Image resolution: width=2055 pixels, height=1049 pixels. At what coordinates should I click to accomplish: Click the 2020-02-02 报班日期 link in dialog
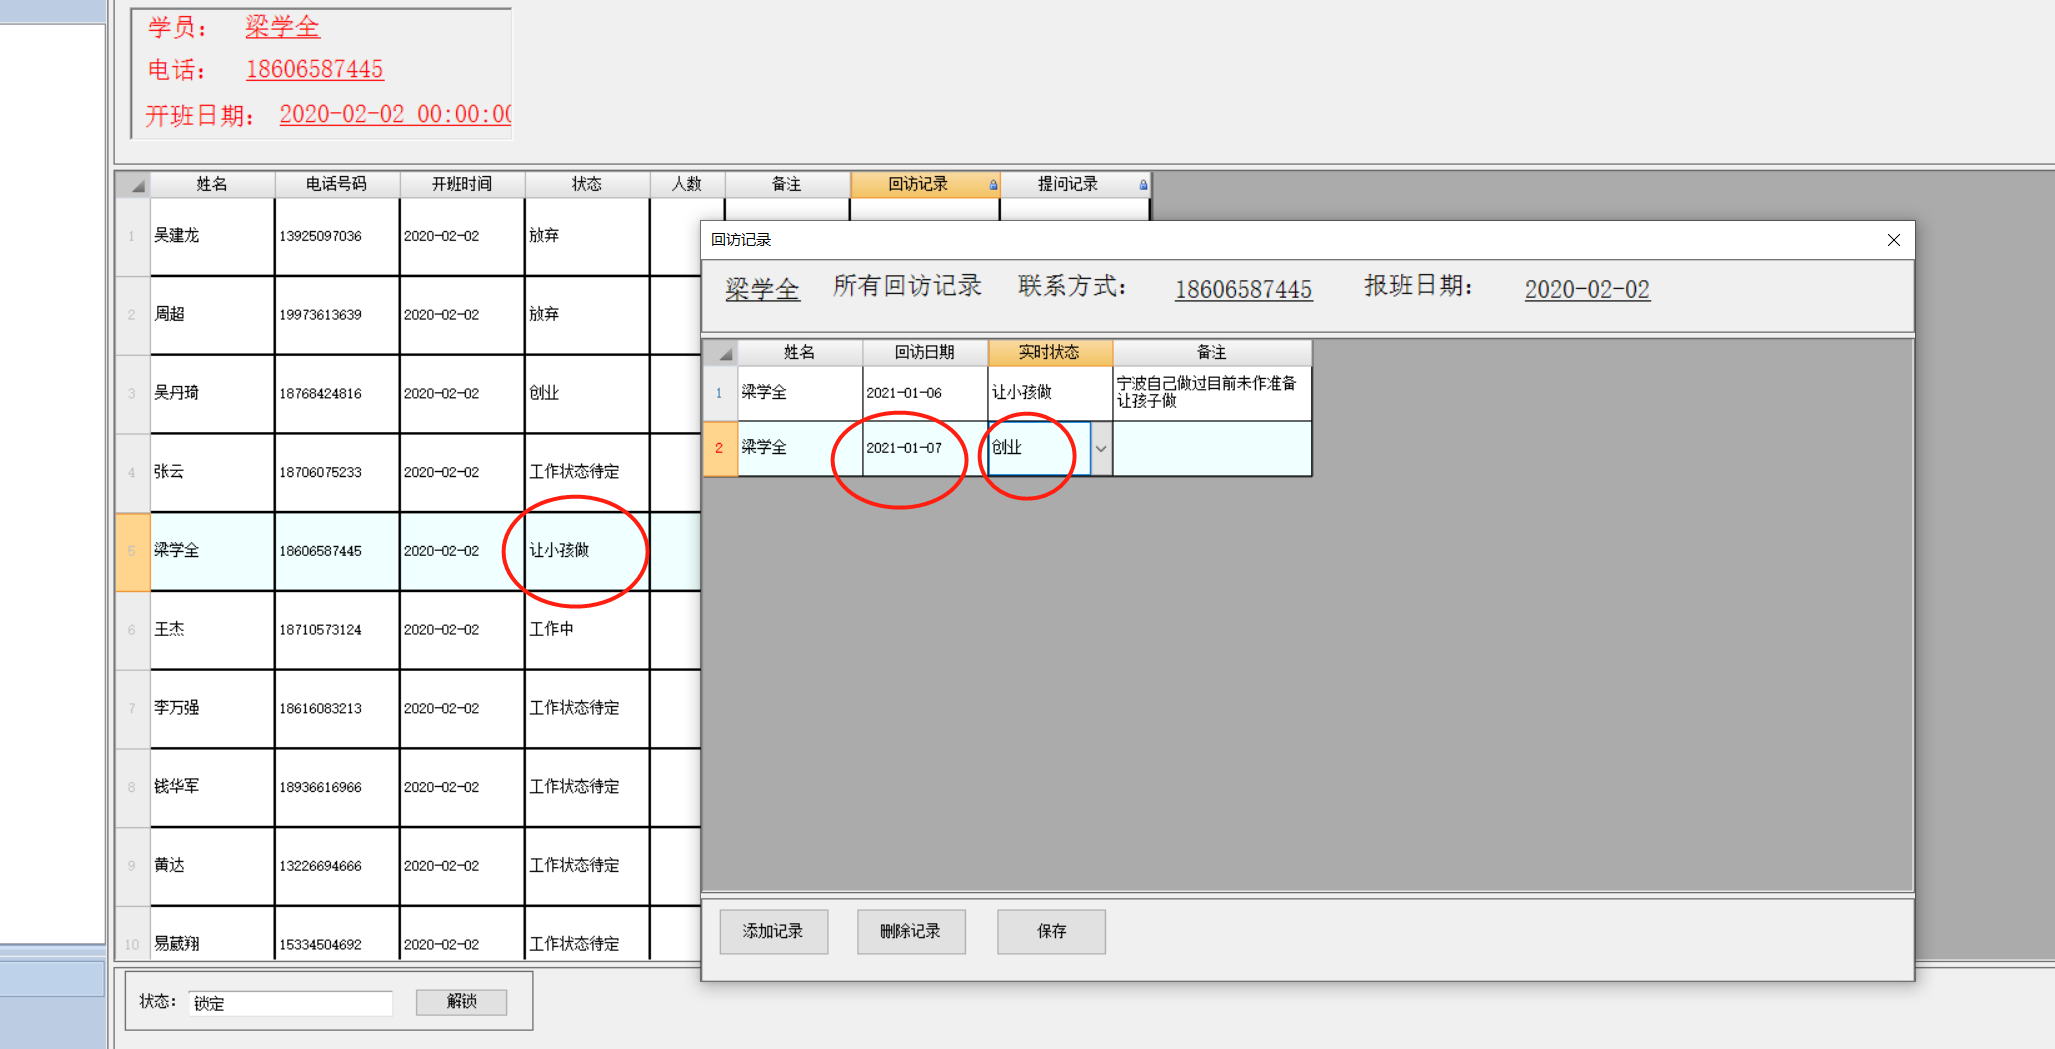[1586, 289]
